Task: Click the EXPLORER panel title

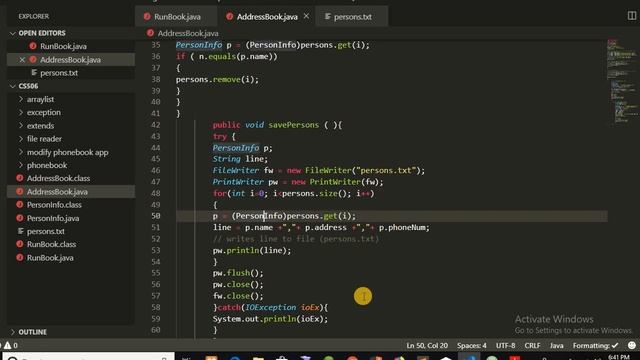Action: (x=33, y=16)
